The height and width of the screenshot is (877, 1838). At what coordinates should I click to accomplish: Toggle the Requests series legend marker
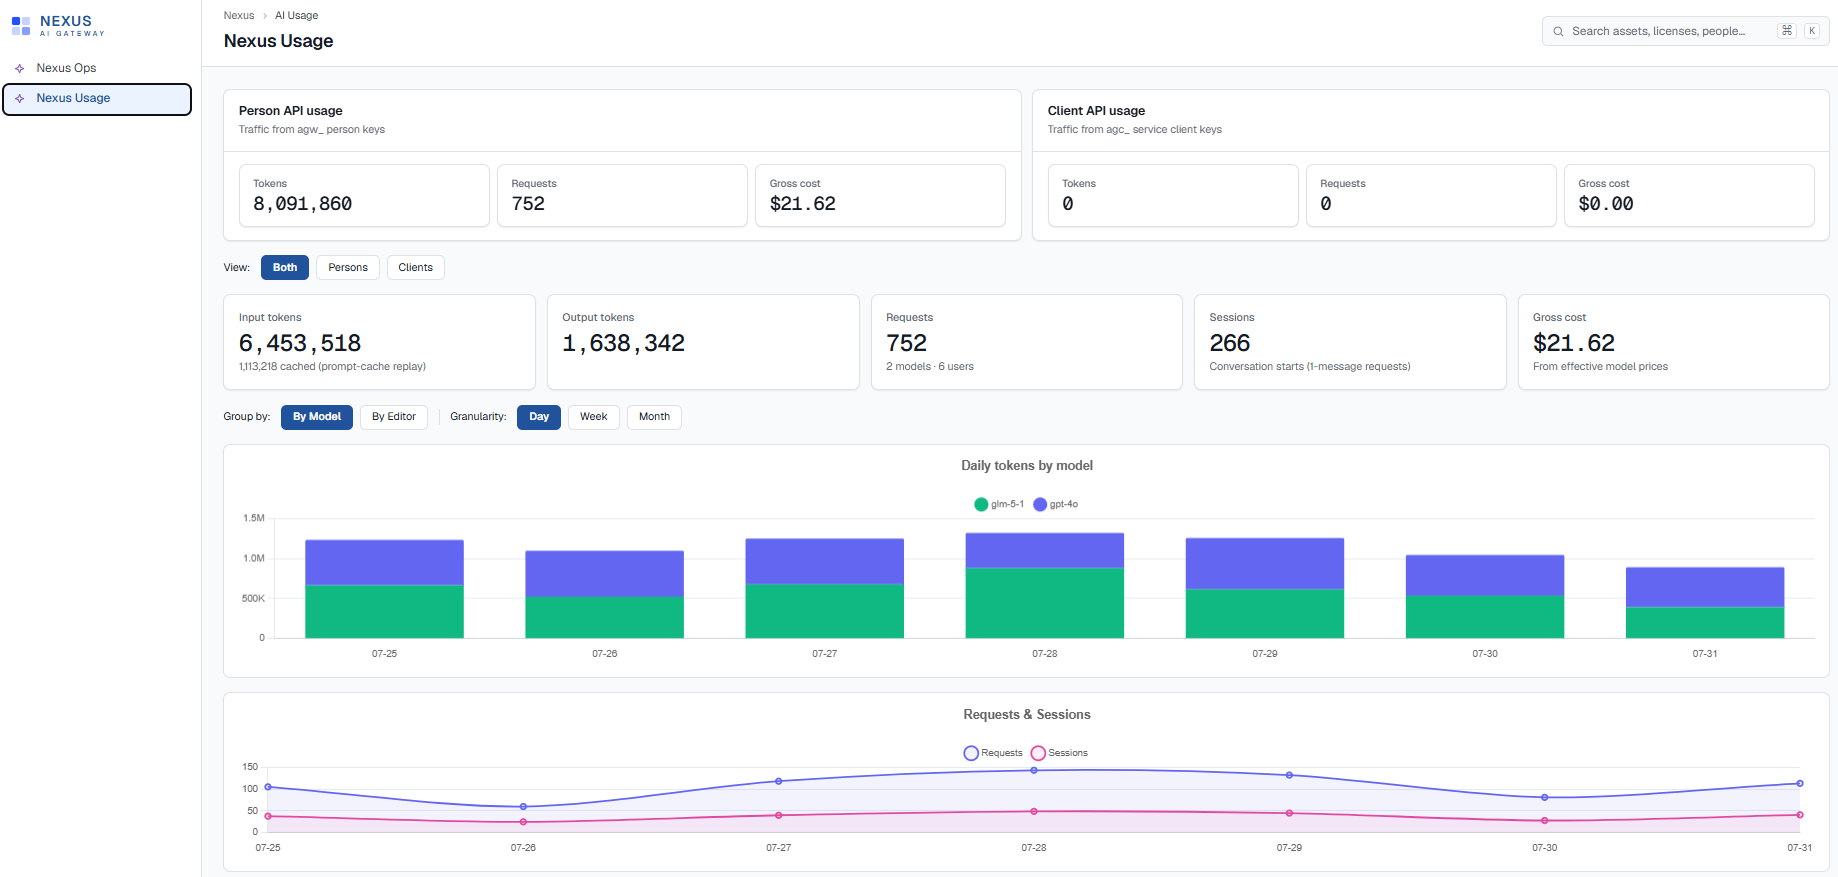[971, 753]
